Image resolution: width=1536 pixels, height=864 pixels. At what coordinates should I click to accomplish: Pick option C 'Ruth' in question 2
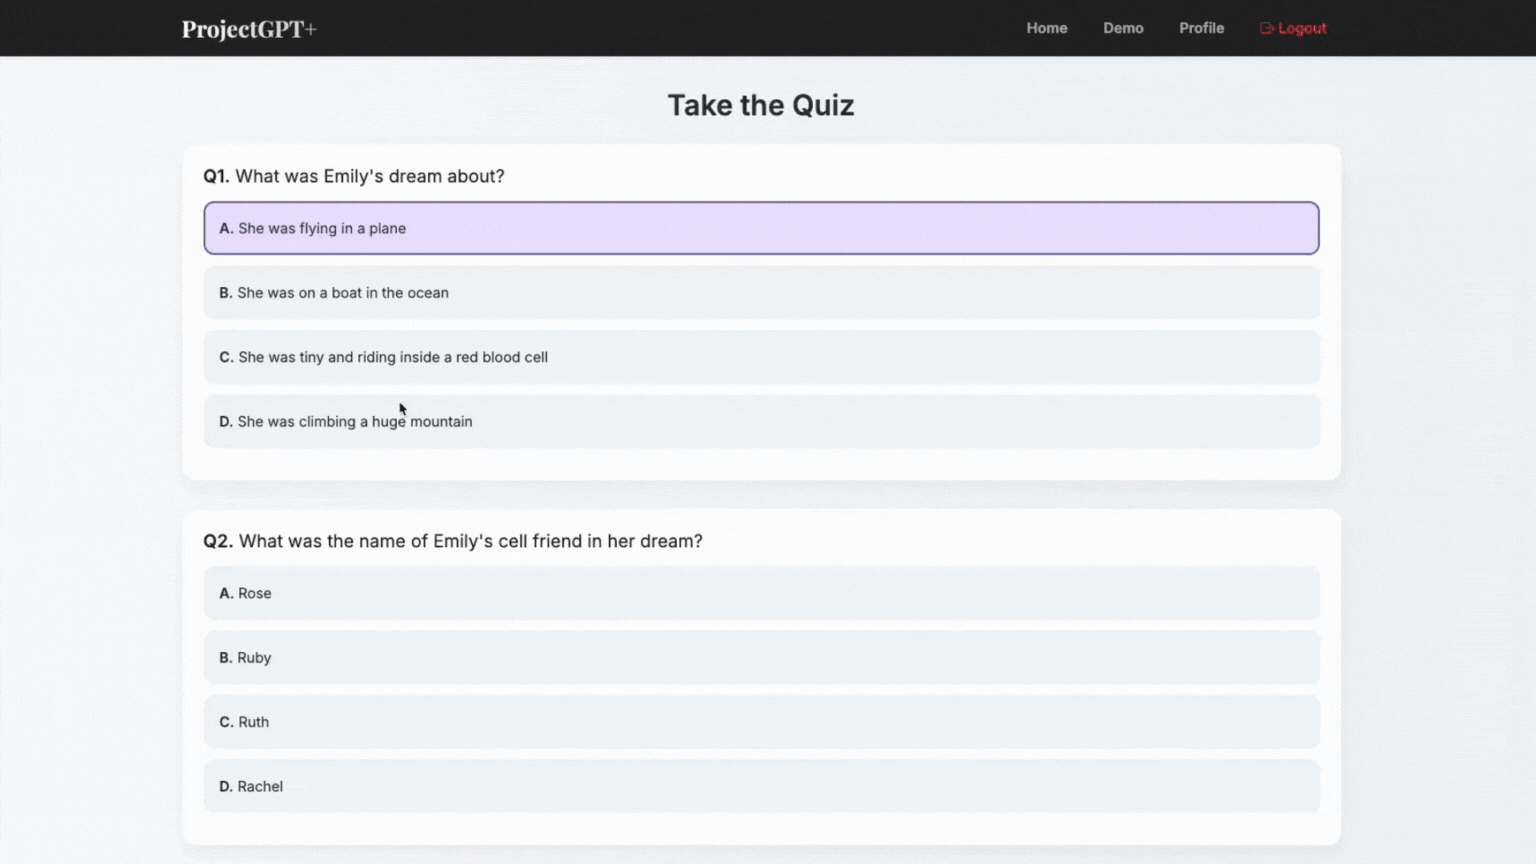point(760,721)
